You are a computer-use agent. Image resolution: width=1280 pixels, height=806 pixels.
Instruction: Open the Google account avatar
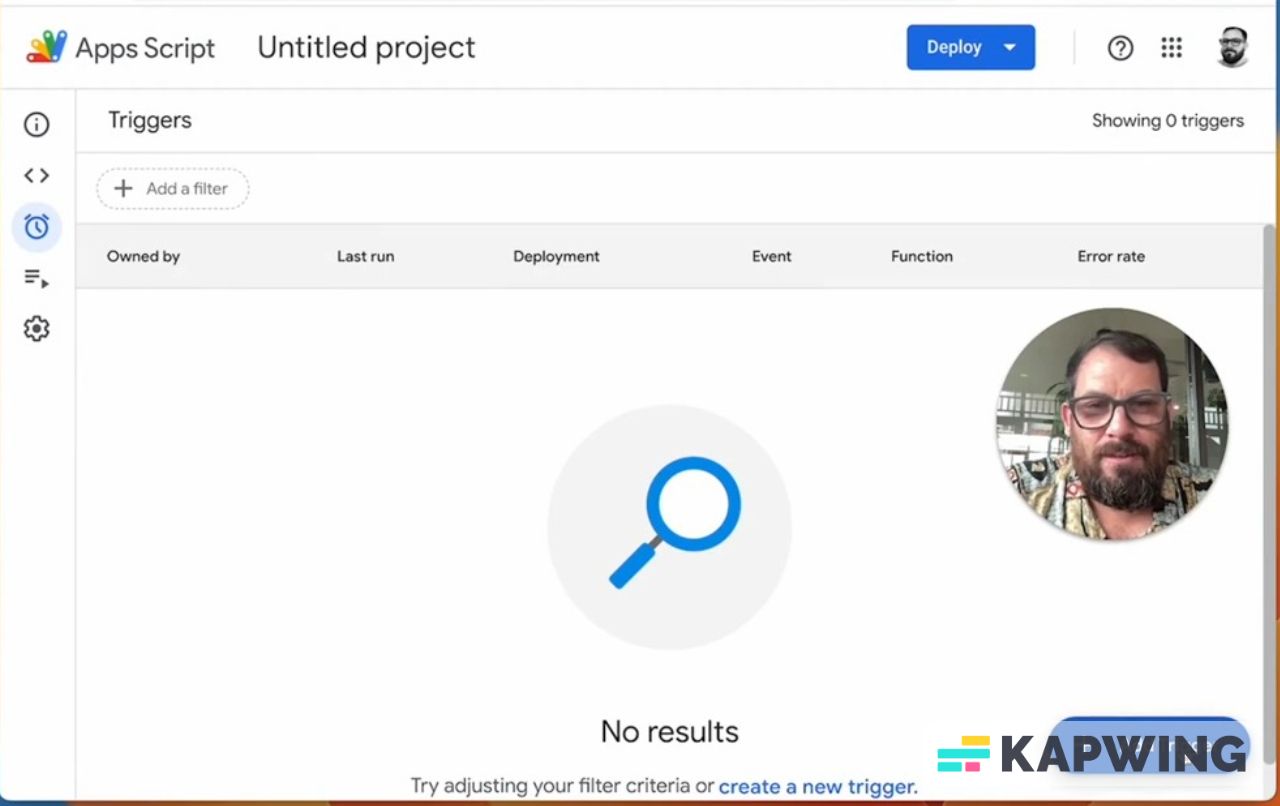(1233, 47)
